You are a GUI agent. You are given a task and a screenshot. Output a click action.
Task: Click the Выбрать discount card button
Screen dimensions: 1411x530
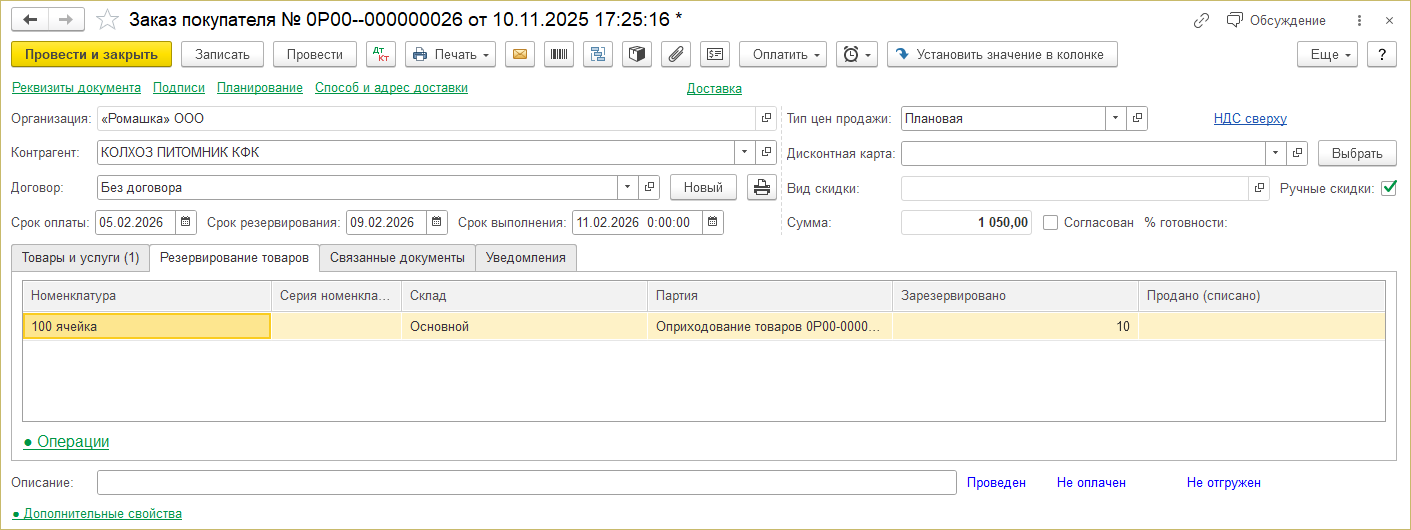pyautogui.click(x=1357, y=153)
